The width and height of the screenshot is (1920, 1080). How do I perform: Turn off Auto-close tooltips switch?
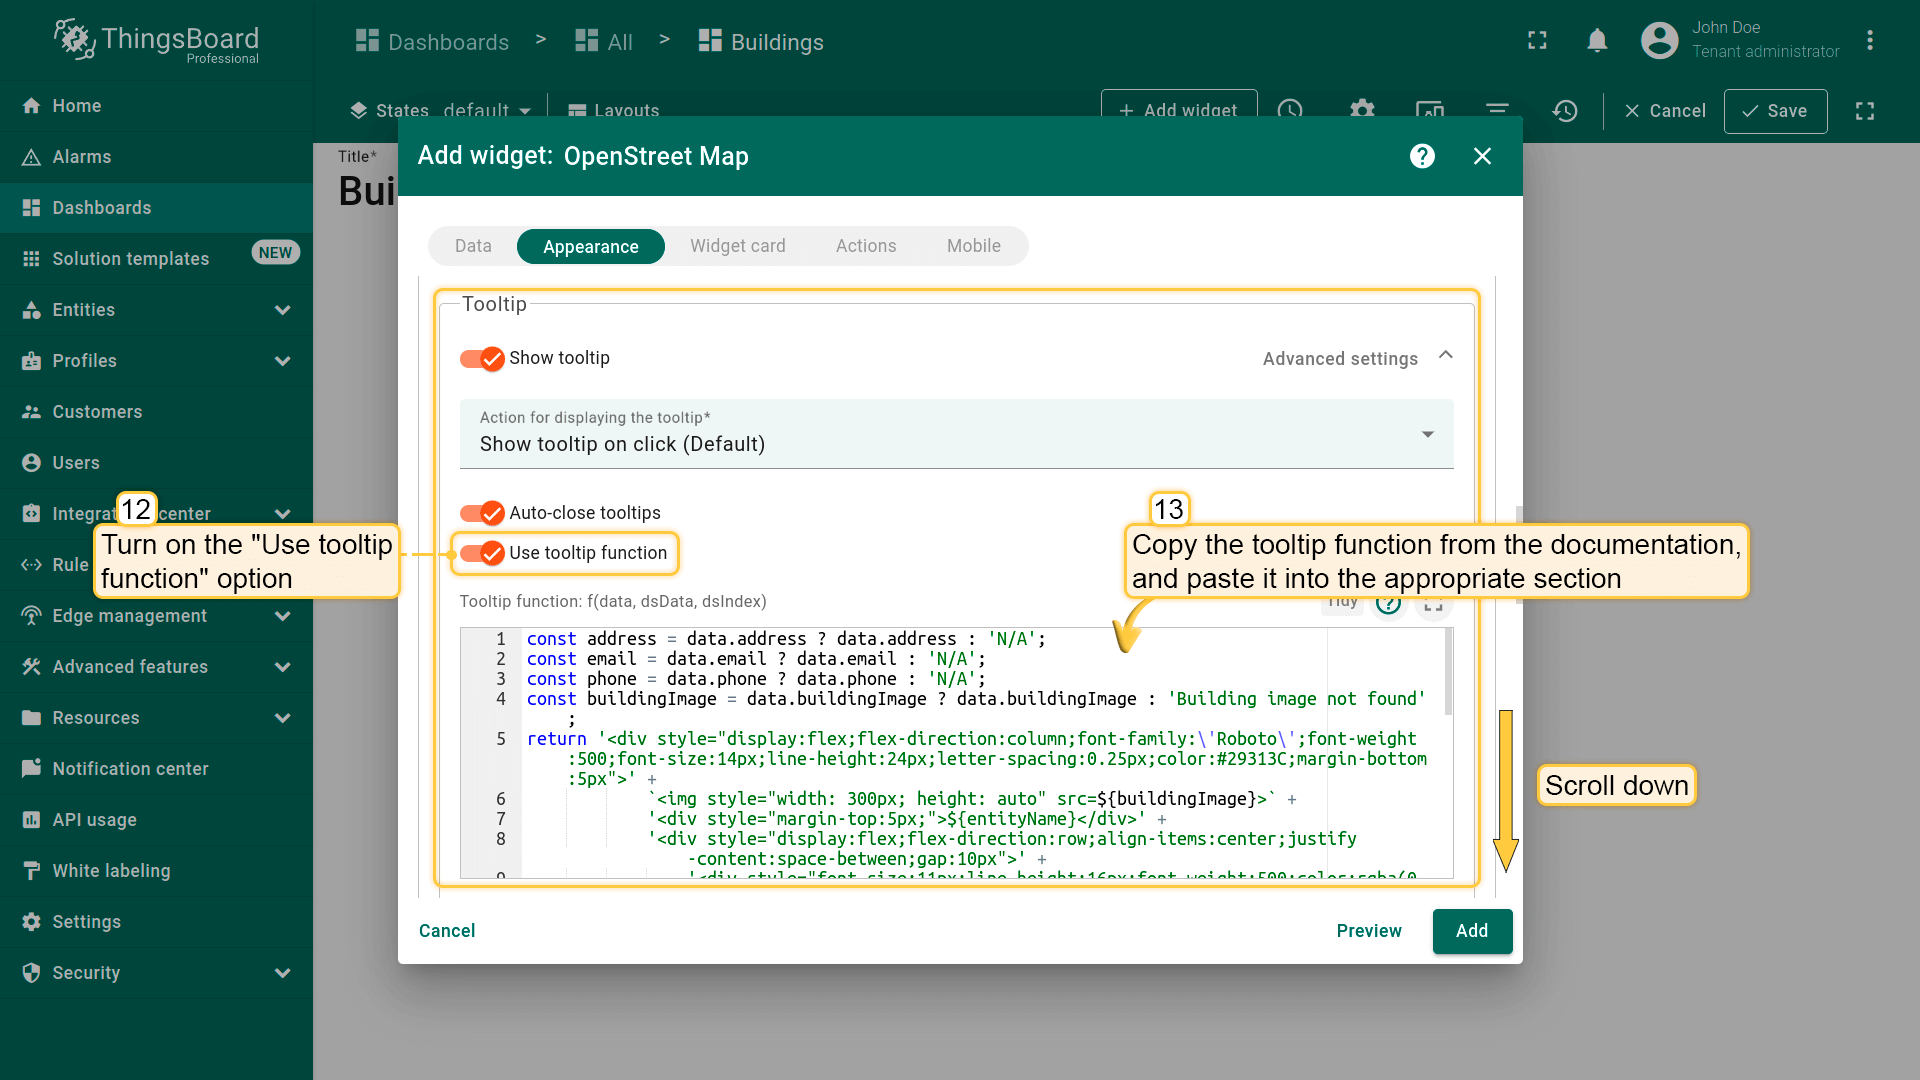point(482,513)
